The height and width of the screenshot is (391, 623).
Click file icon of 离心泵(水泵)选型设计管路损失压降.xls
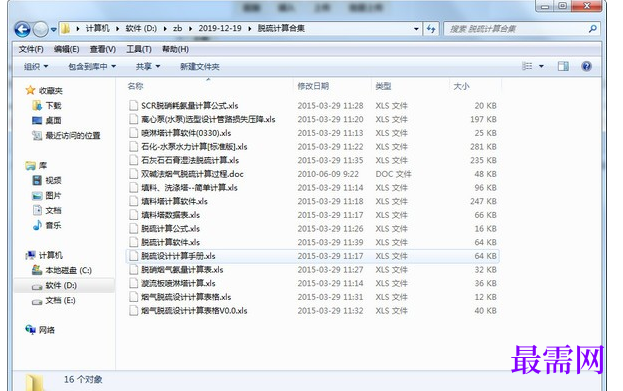click(134, 119)
